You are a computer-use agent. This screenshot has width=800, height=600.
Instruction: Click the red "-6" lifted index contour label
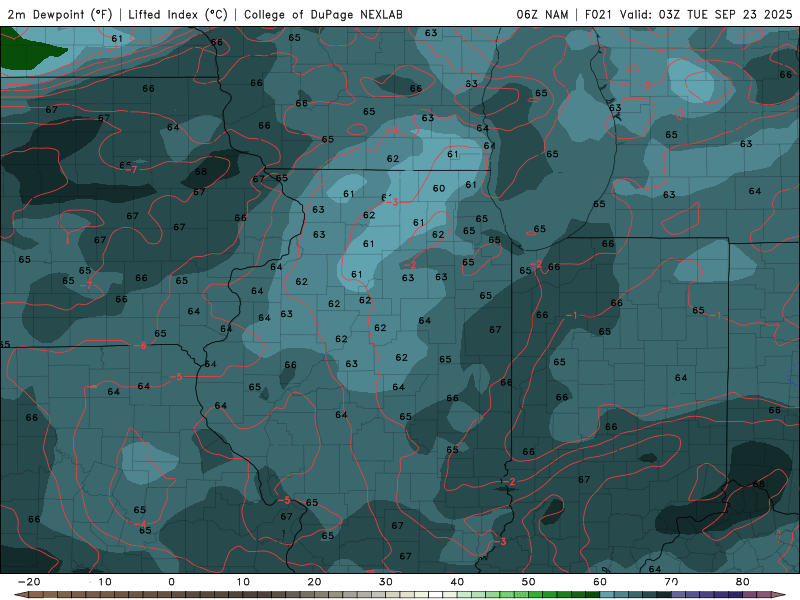(x=141, y=345)
